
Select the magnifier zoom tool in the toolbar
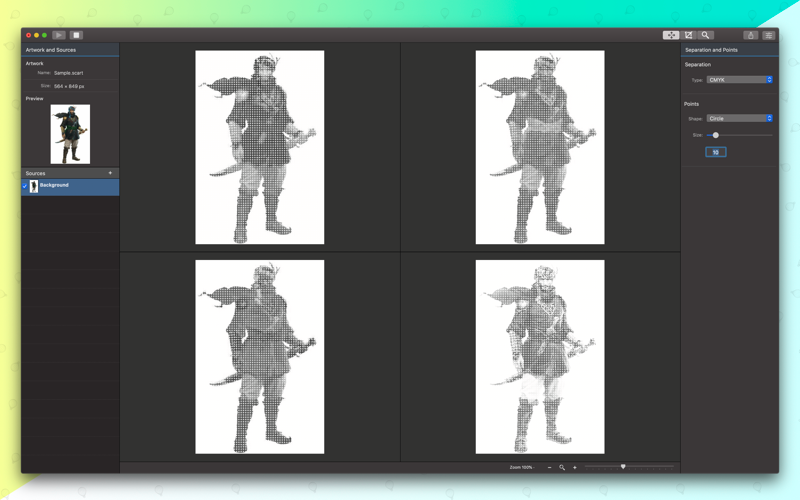(x=705, y=35)
